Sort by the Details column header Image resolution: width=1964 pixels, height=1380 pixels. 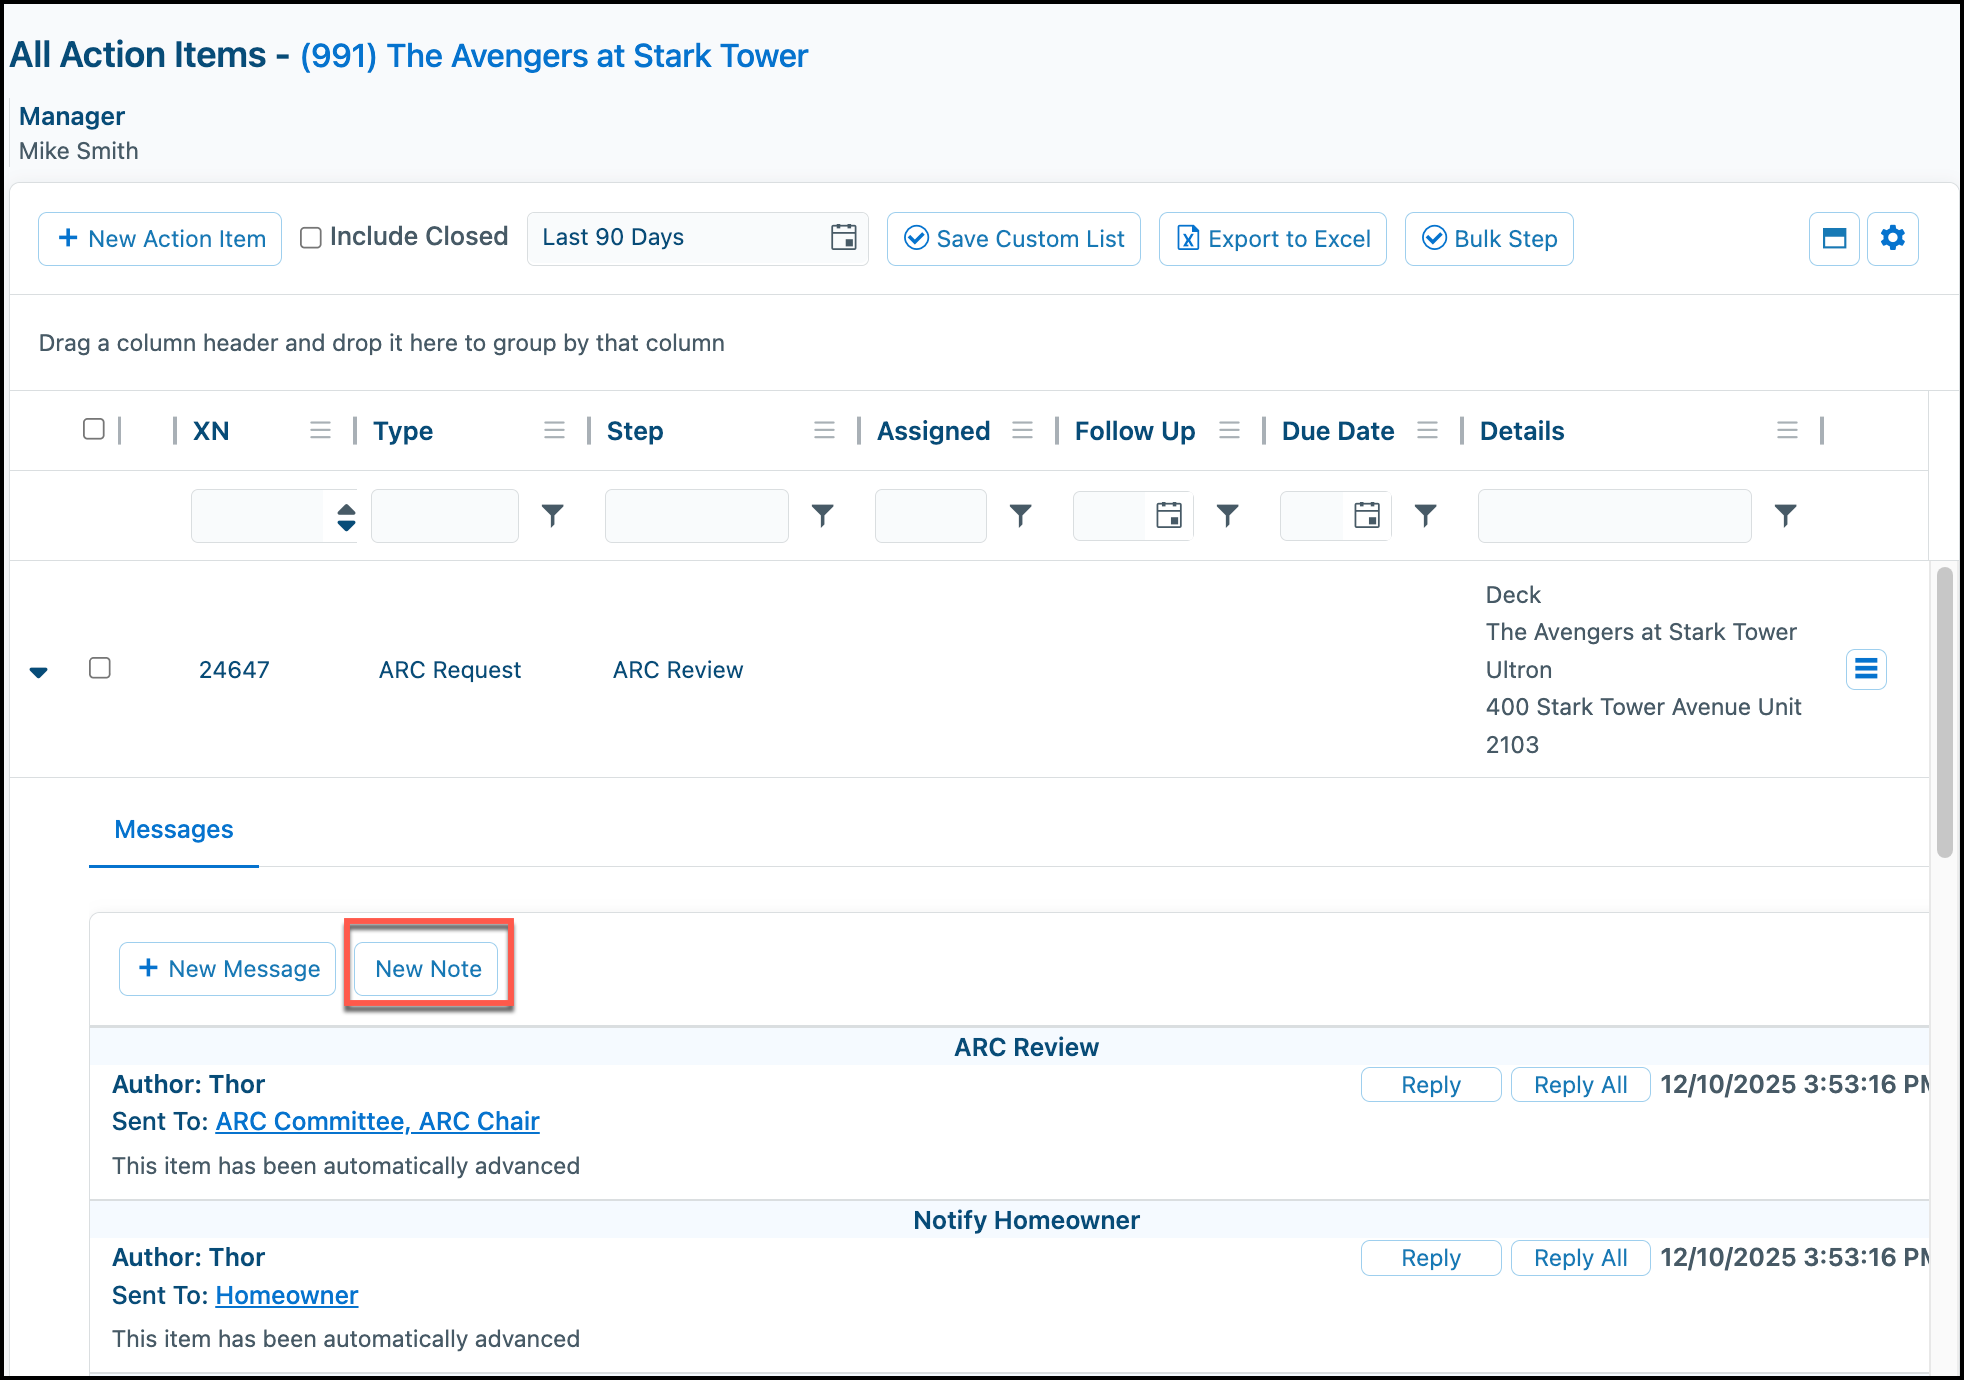click(x=1522, y=431)
